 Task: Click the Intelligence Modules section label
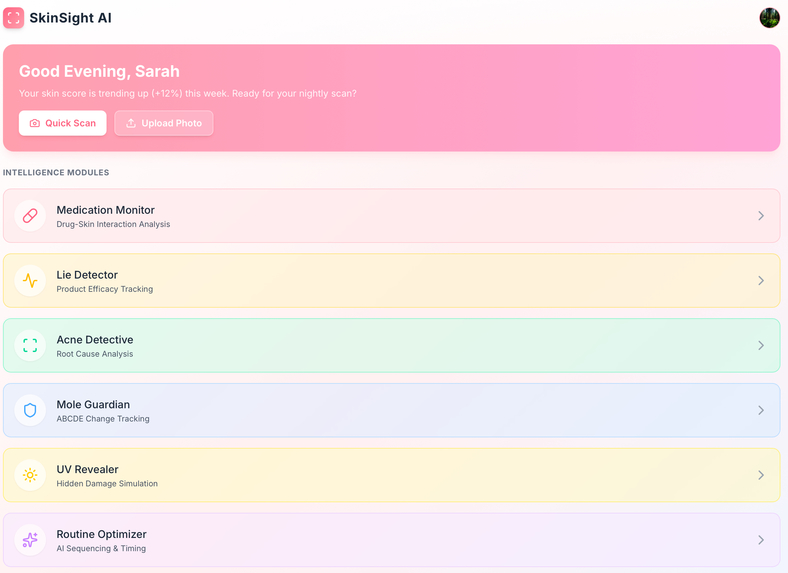(x=56, y=172)
